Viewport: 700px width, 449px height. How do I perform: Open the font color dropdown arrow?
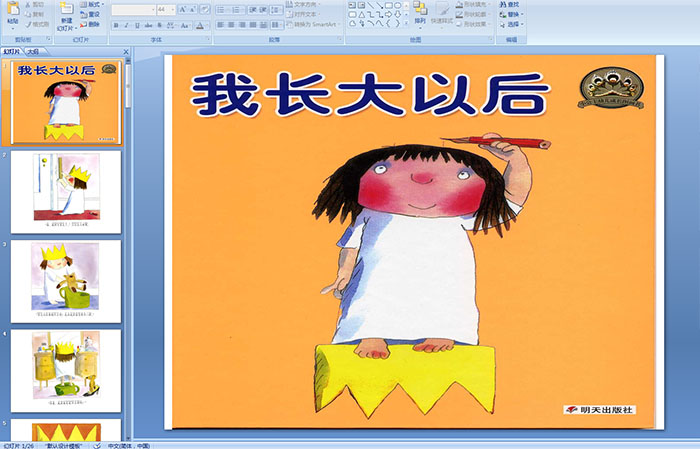(x=207, y=25)
